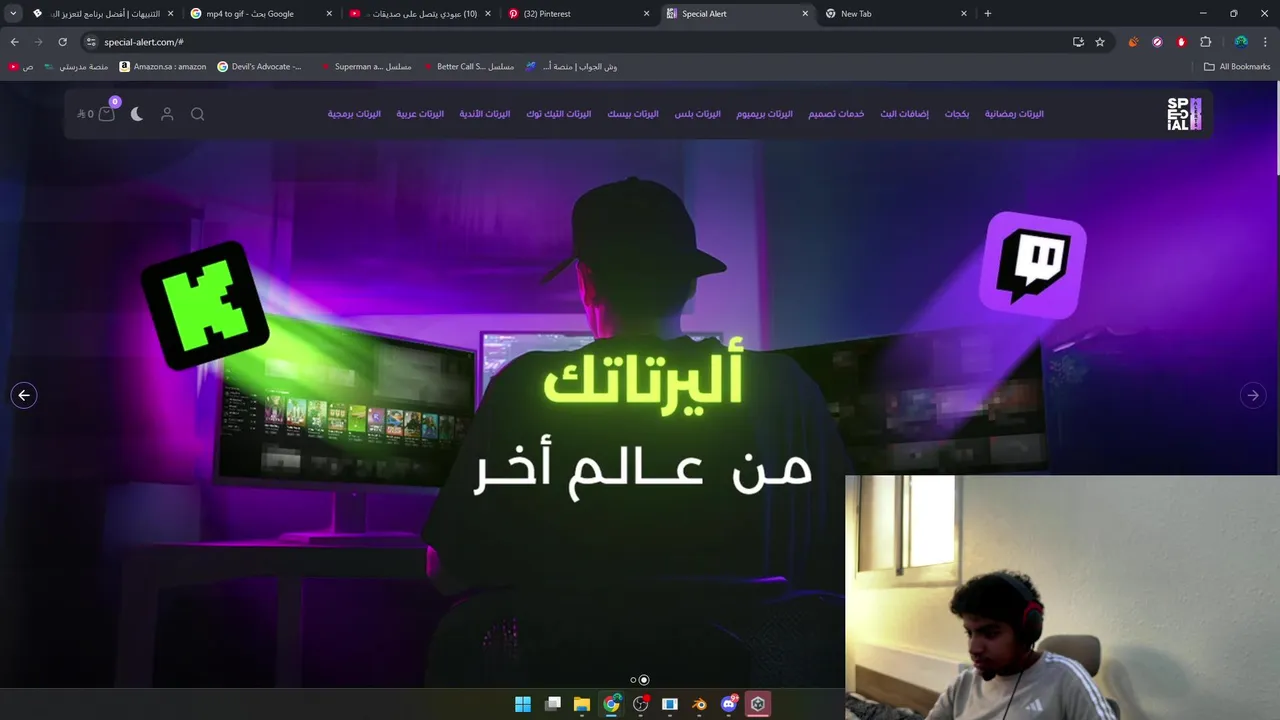Viewport: 1280px width, 720px height.
Task: Open Blender from taskbar
Action: [x=700, y=704]
